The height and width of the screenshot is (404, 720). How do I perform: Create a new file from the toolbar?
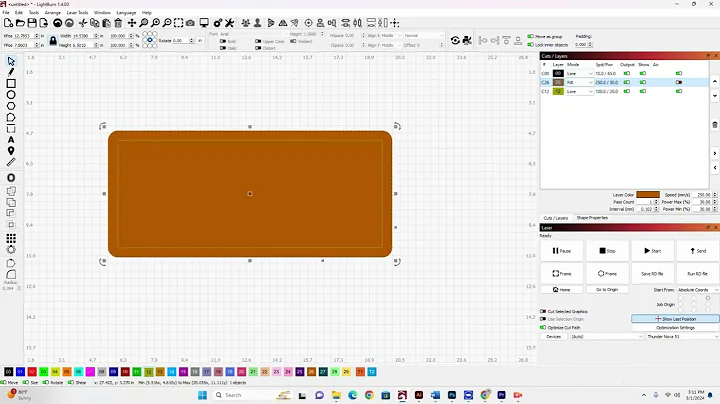point(8,23)
